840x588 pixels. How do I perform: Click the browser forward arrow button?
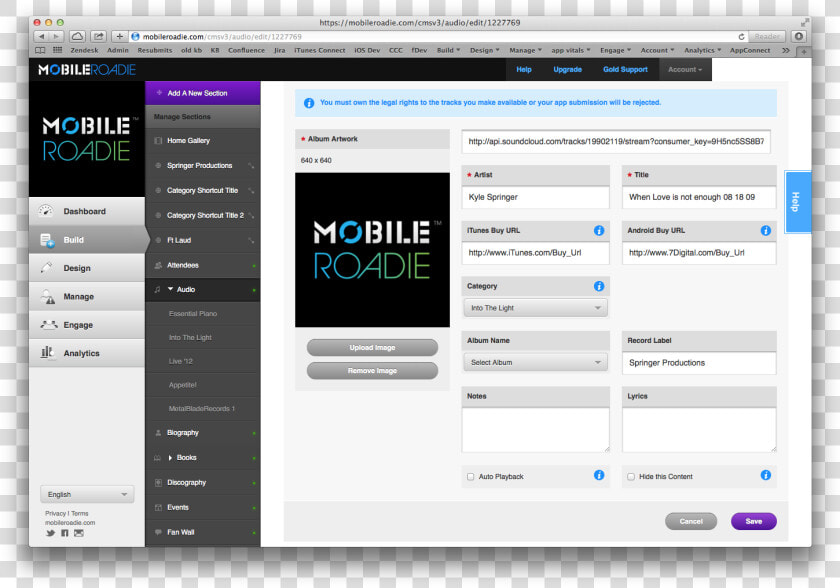point(56,36)
